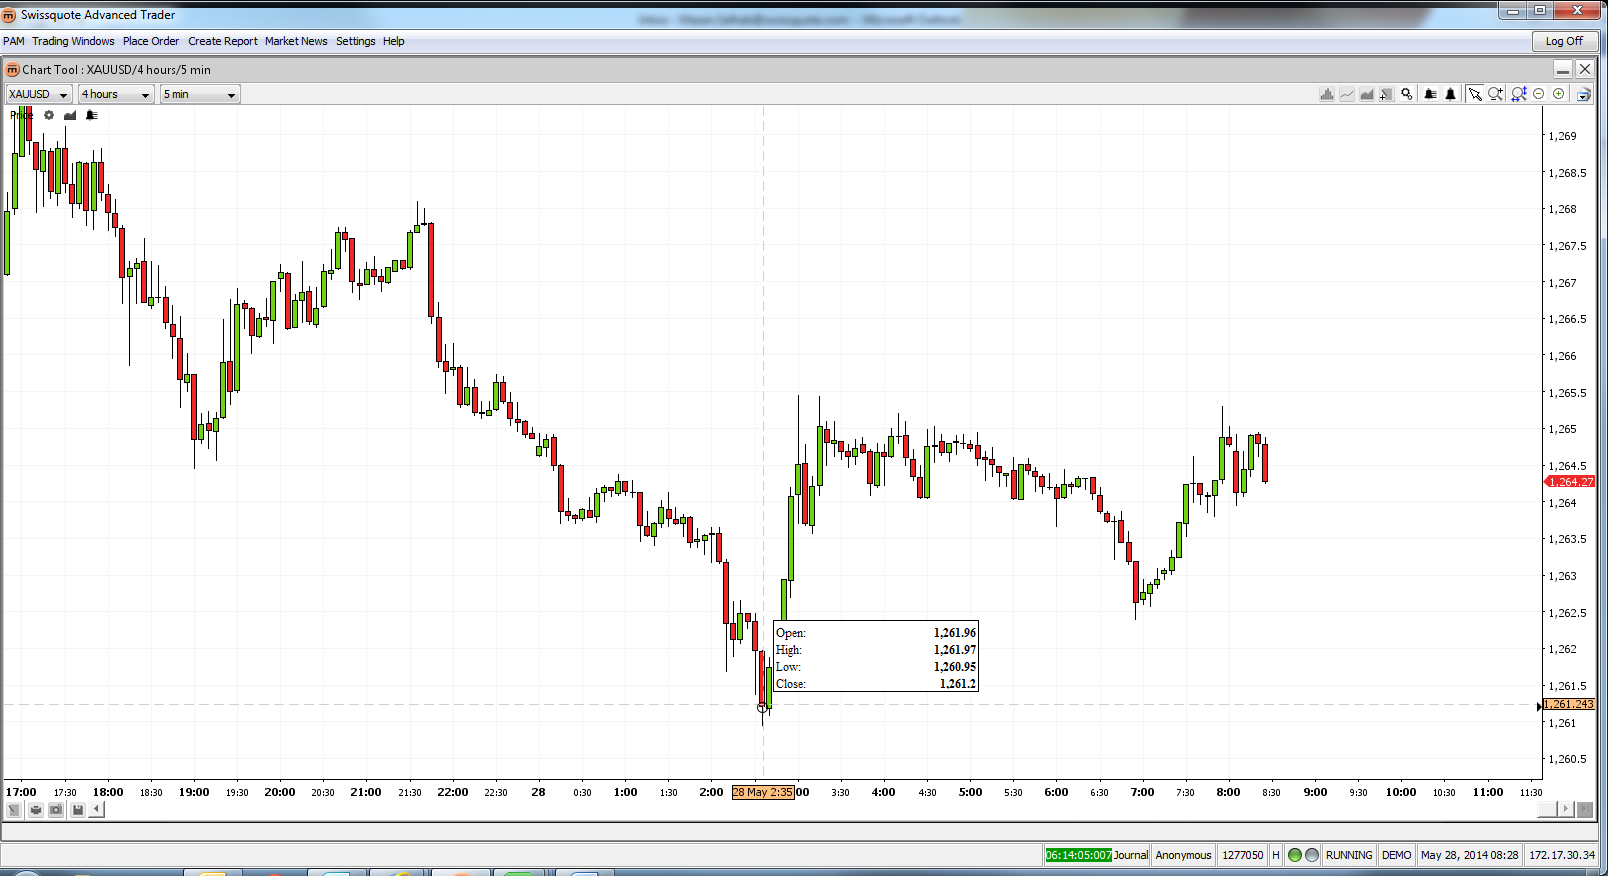Click the Chart Tool title icon
This screenshot has width=1608, height=876.
pyautogui.click(x=13, y=70)
